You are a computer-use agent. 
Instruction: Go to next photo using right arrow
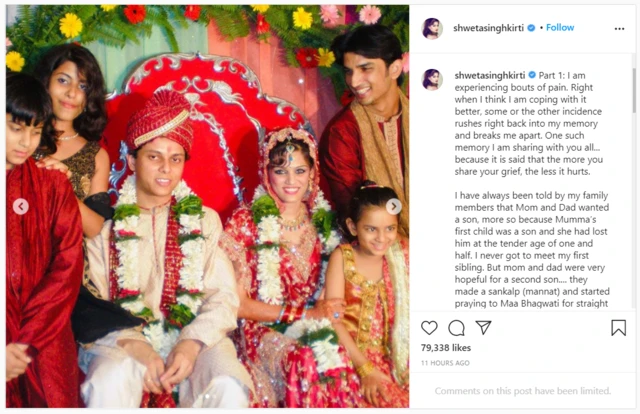[x=393, y=207]
